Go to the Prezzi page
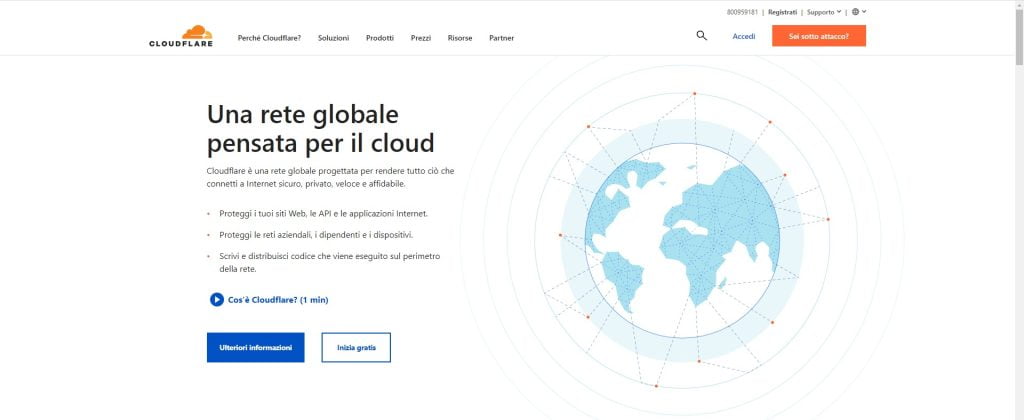This screenshot has height=420, width=1024. coord(420,38)
